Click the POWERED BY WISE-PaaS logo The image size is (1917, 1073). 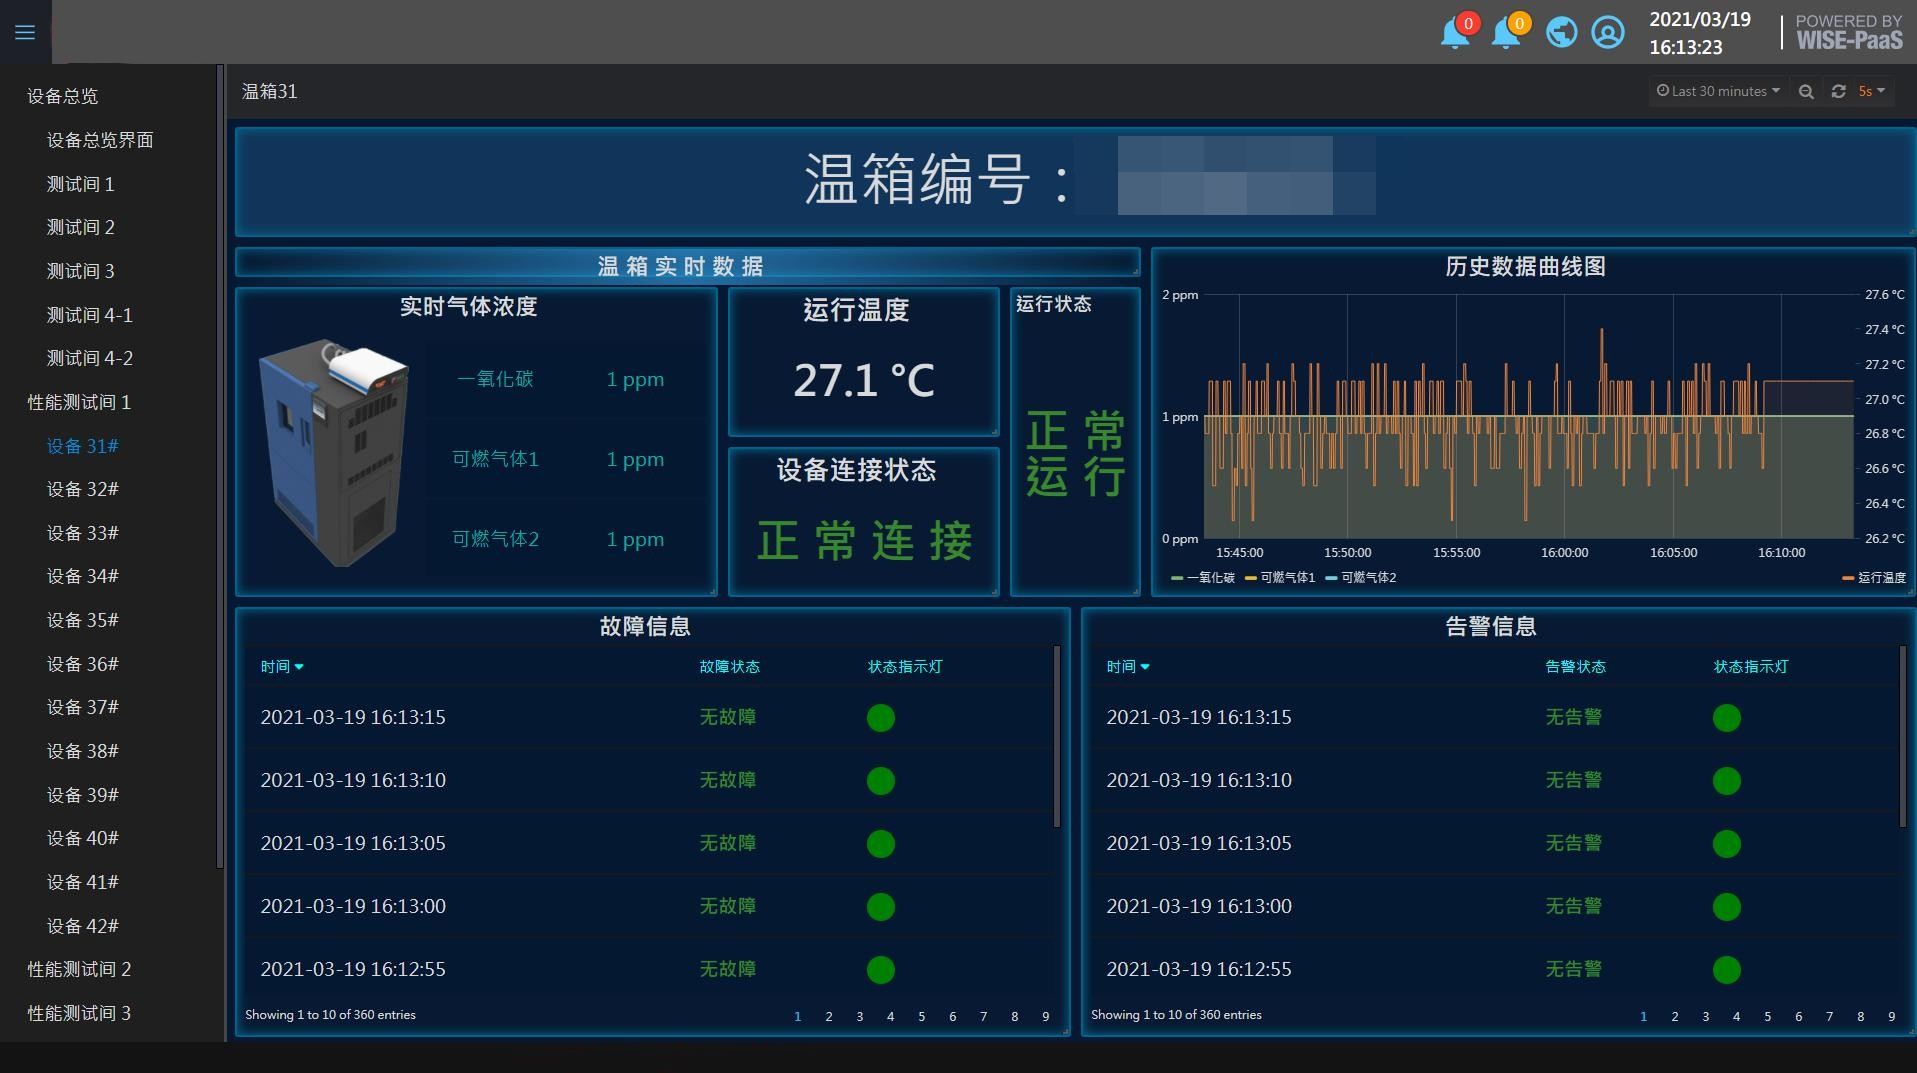click(x=1849, y=33)
